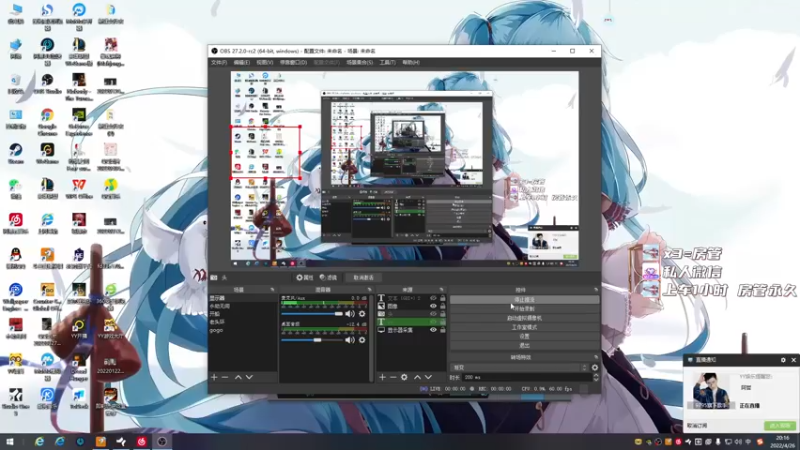Mute the Mic/Aux speaker icon
Image resolution: width=800 pixels, height=450 pixels.
pos(349,314)
